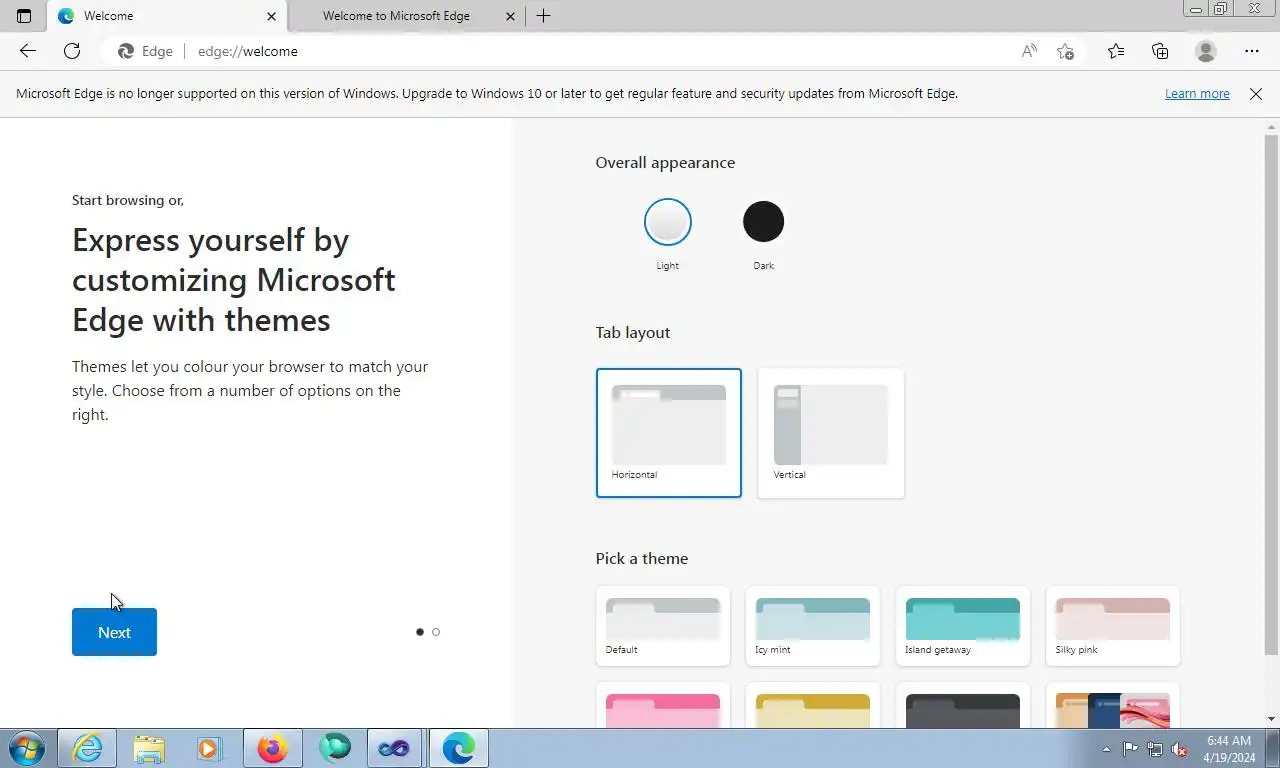Go to the second page indicator dot
The image size is (1280, 768).
coord(436,632)
